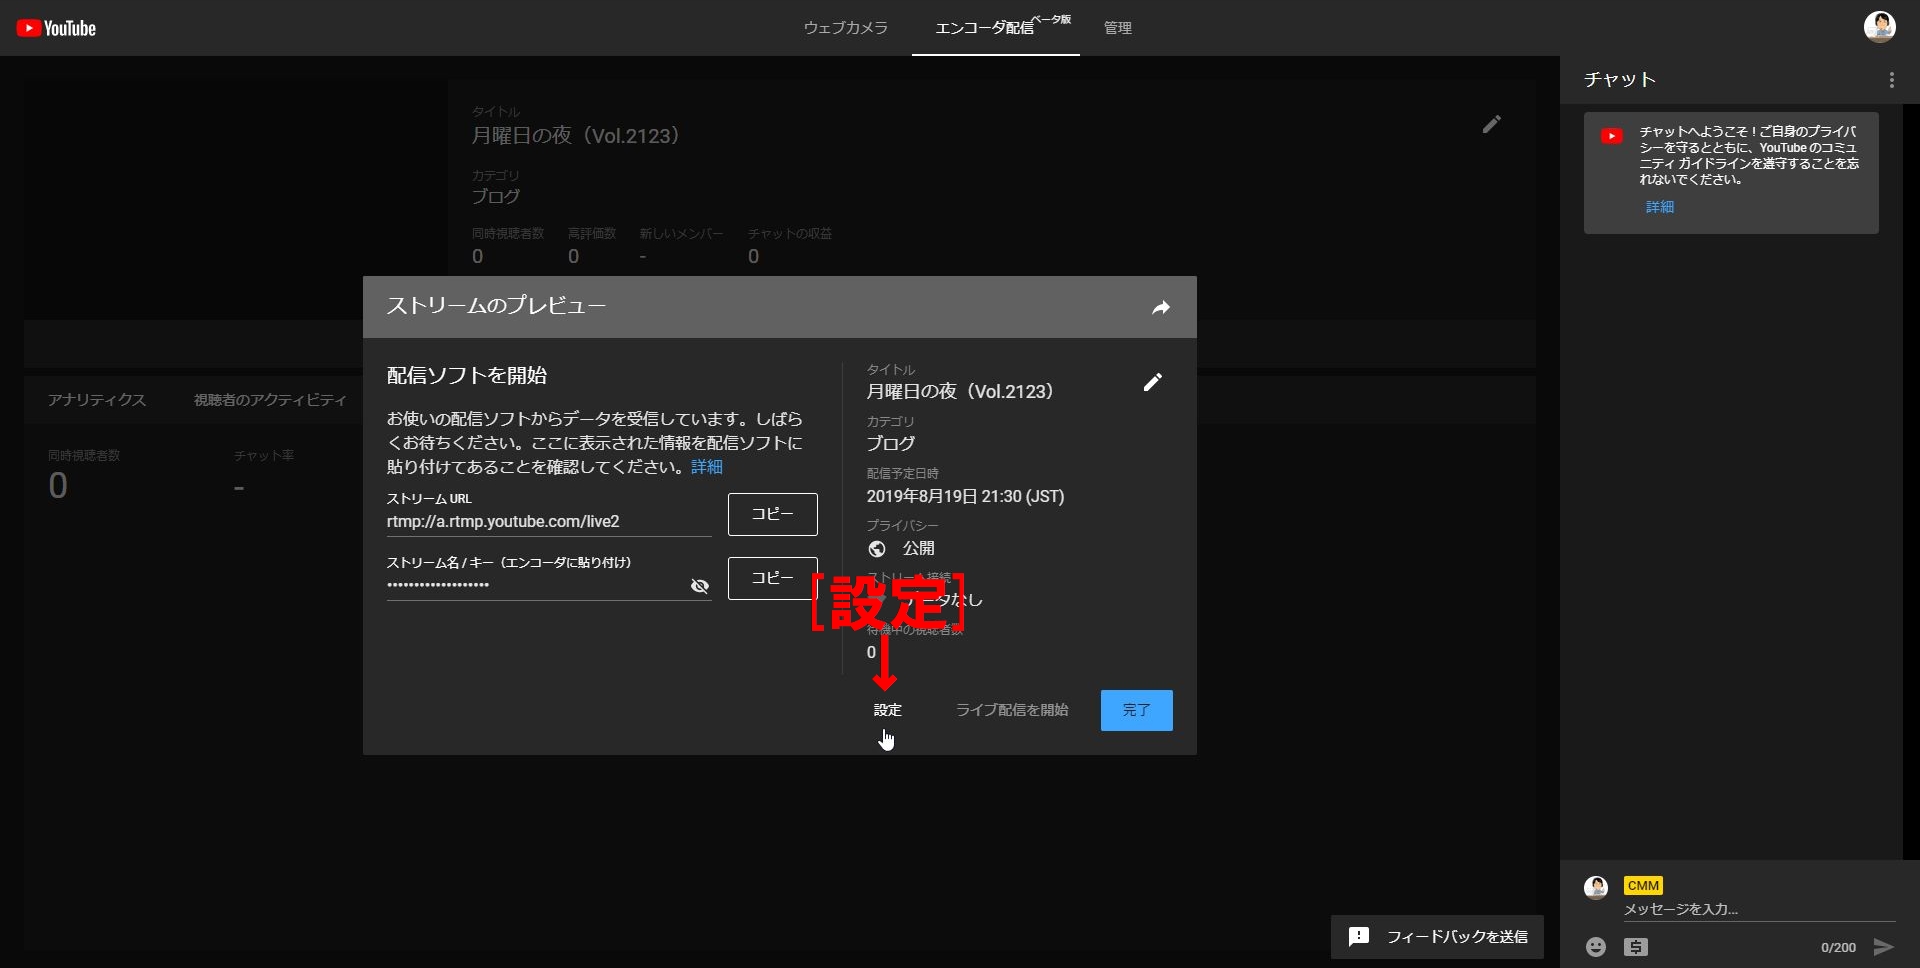Select the エンコーダ配信 tab
The width and height of the screenshot is (1920, 968).
pyautogui.click(x=996, y=28)
